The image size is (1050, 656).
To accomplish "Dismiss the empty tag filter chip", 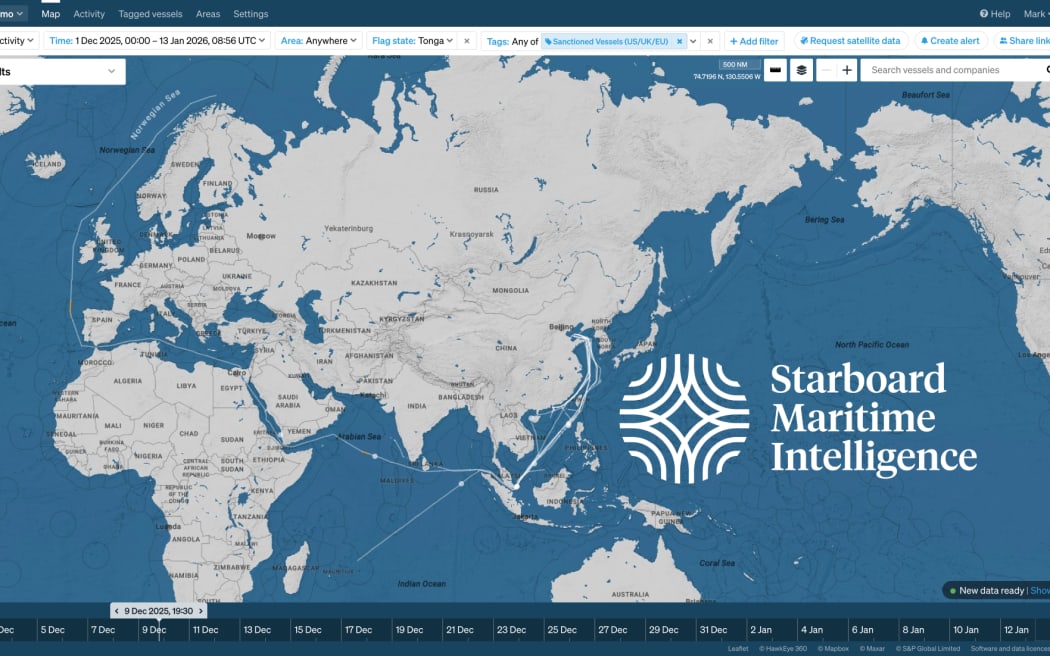I will 708,41.
